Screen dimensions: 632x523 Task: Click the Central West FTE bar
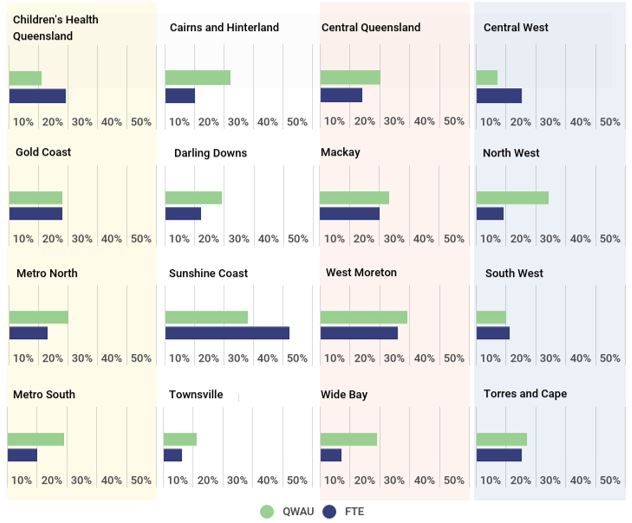click(x=499, y=95)
